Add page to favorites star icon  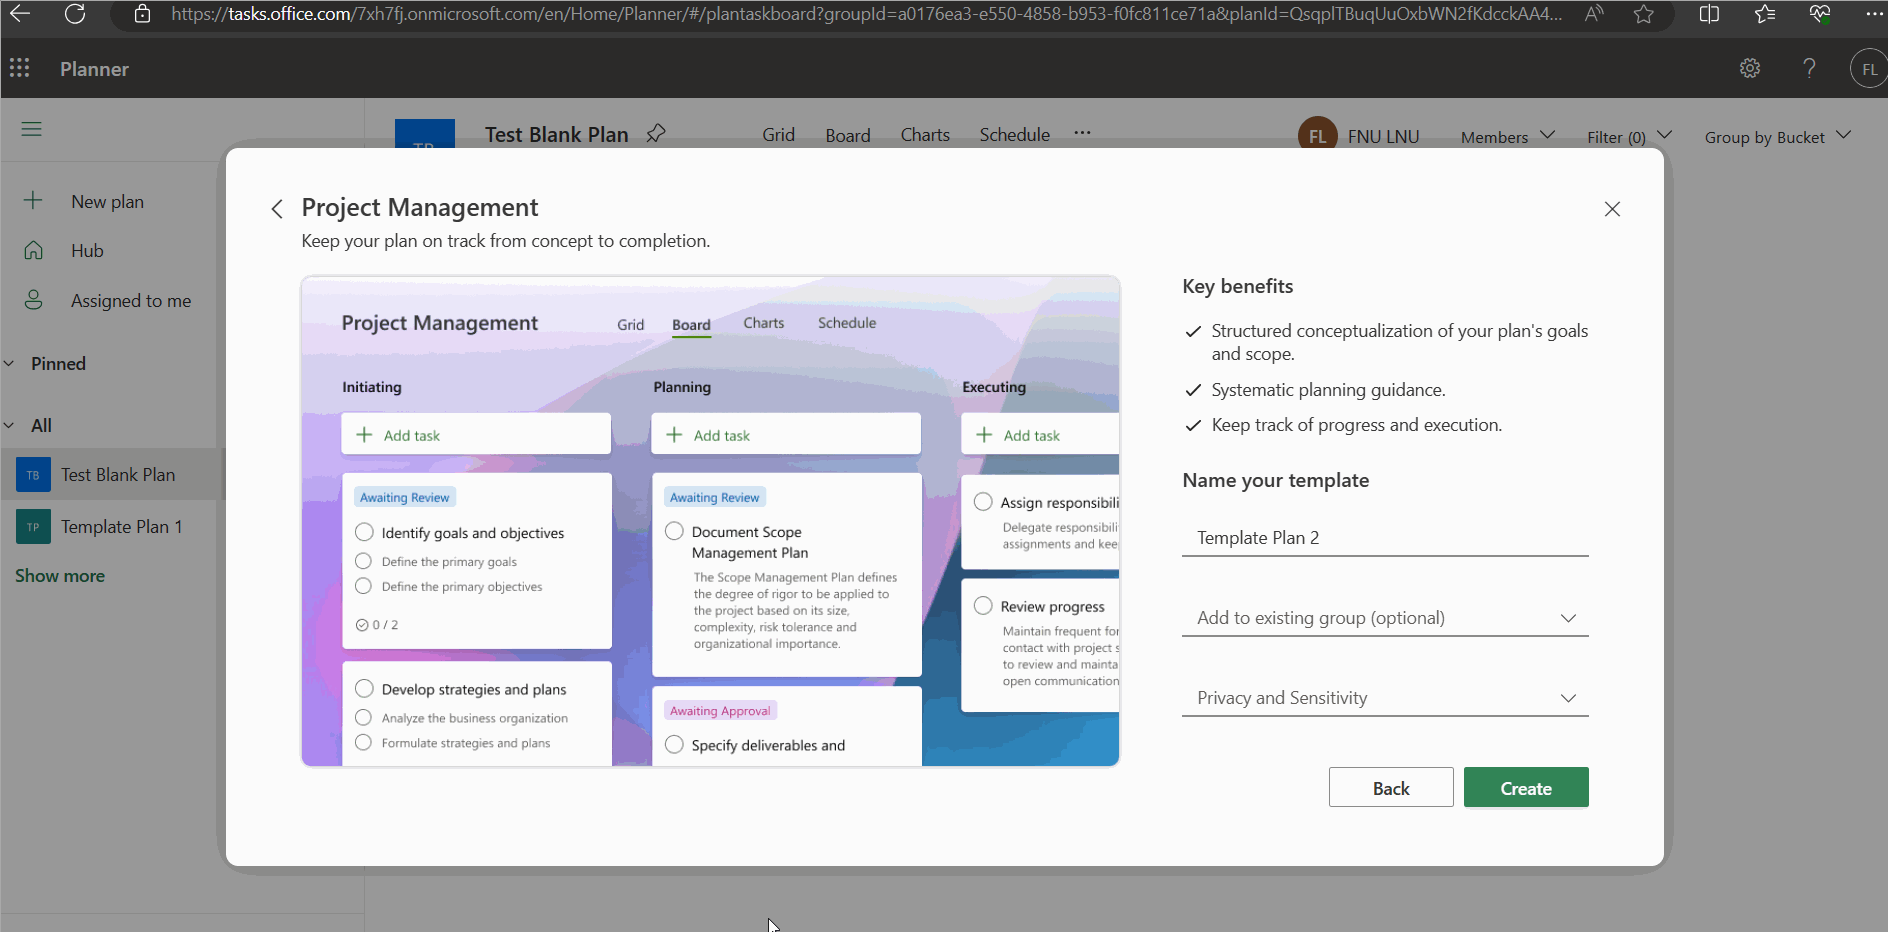1644,14
